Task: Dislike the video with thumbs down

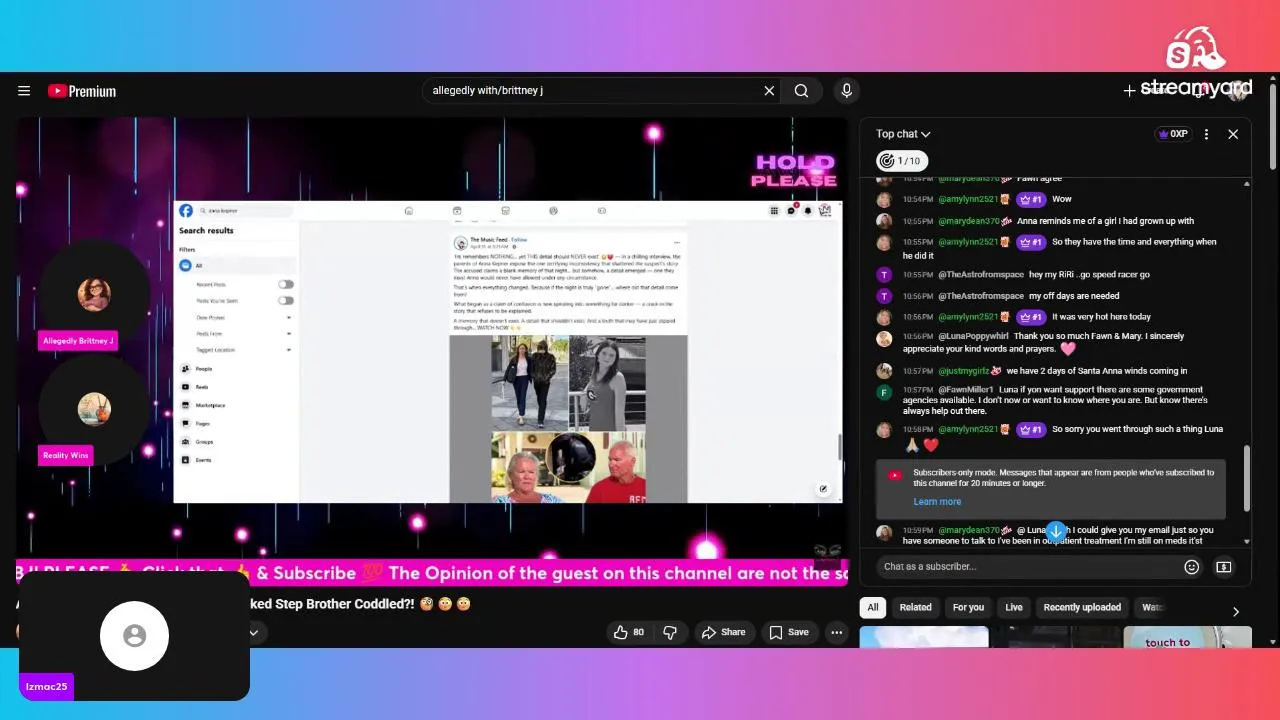Action: click(x=670, y=632)
